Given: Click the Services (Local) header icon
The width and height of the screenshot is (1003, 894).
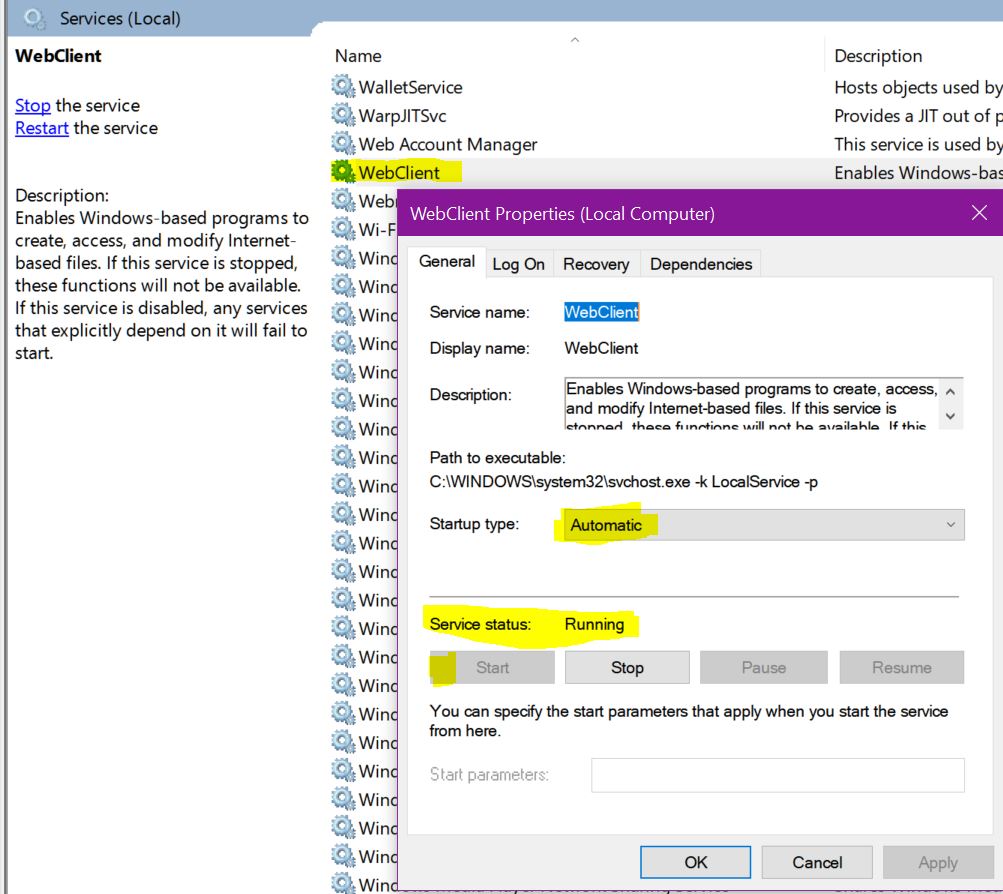Looking at the screenshot, I should pos(34,19).
